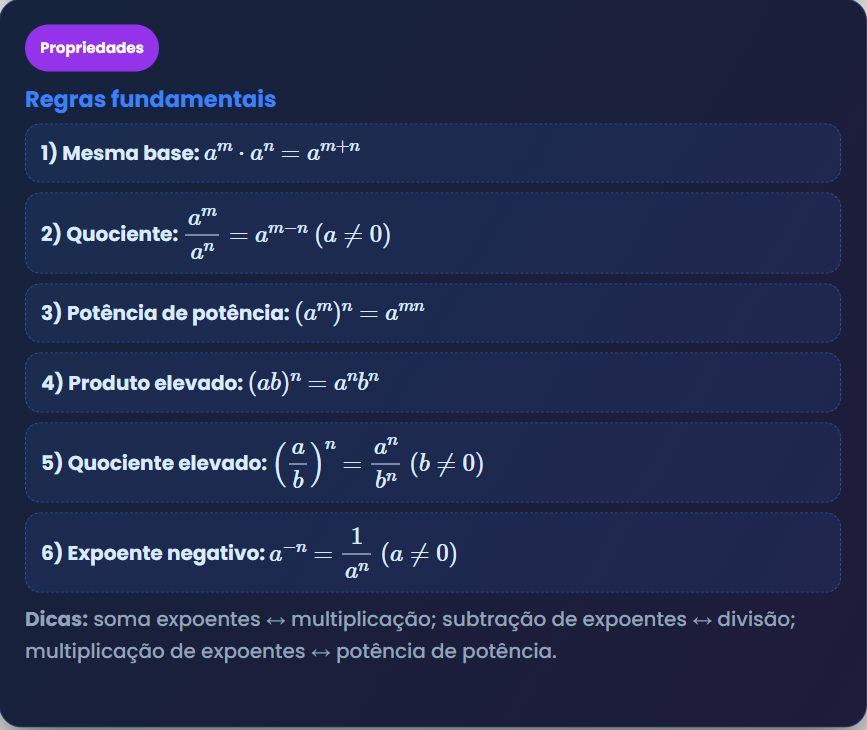Click the a^m over a^n fraction
This screenshot has height=730, width=867.
click(x=201, y=234)
